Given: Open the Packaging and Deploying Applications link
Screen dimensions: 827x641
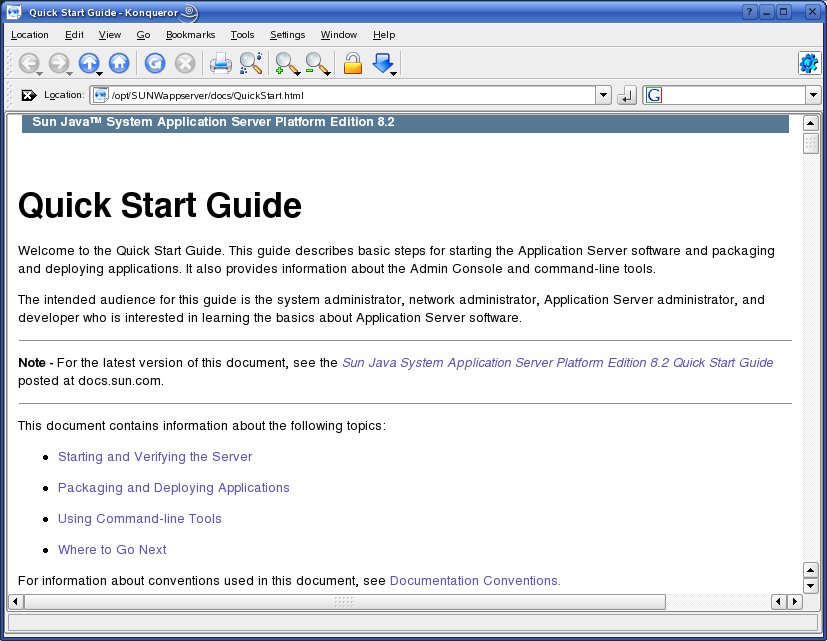Looking at the screenshot, I should pos(174,487).
